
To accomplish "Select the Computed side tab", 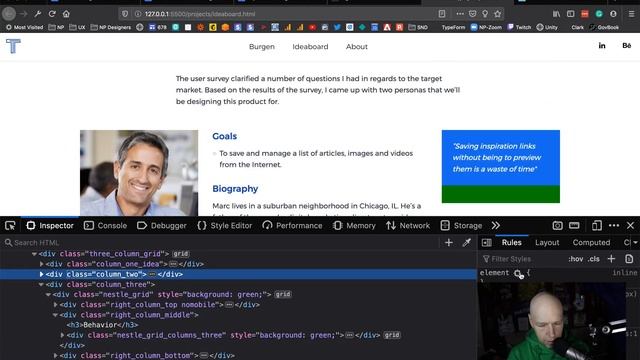I will (591, 242).
